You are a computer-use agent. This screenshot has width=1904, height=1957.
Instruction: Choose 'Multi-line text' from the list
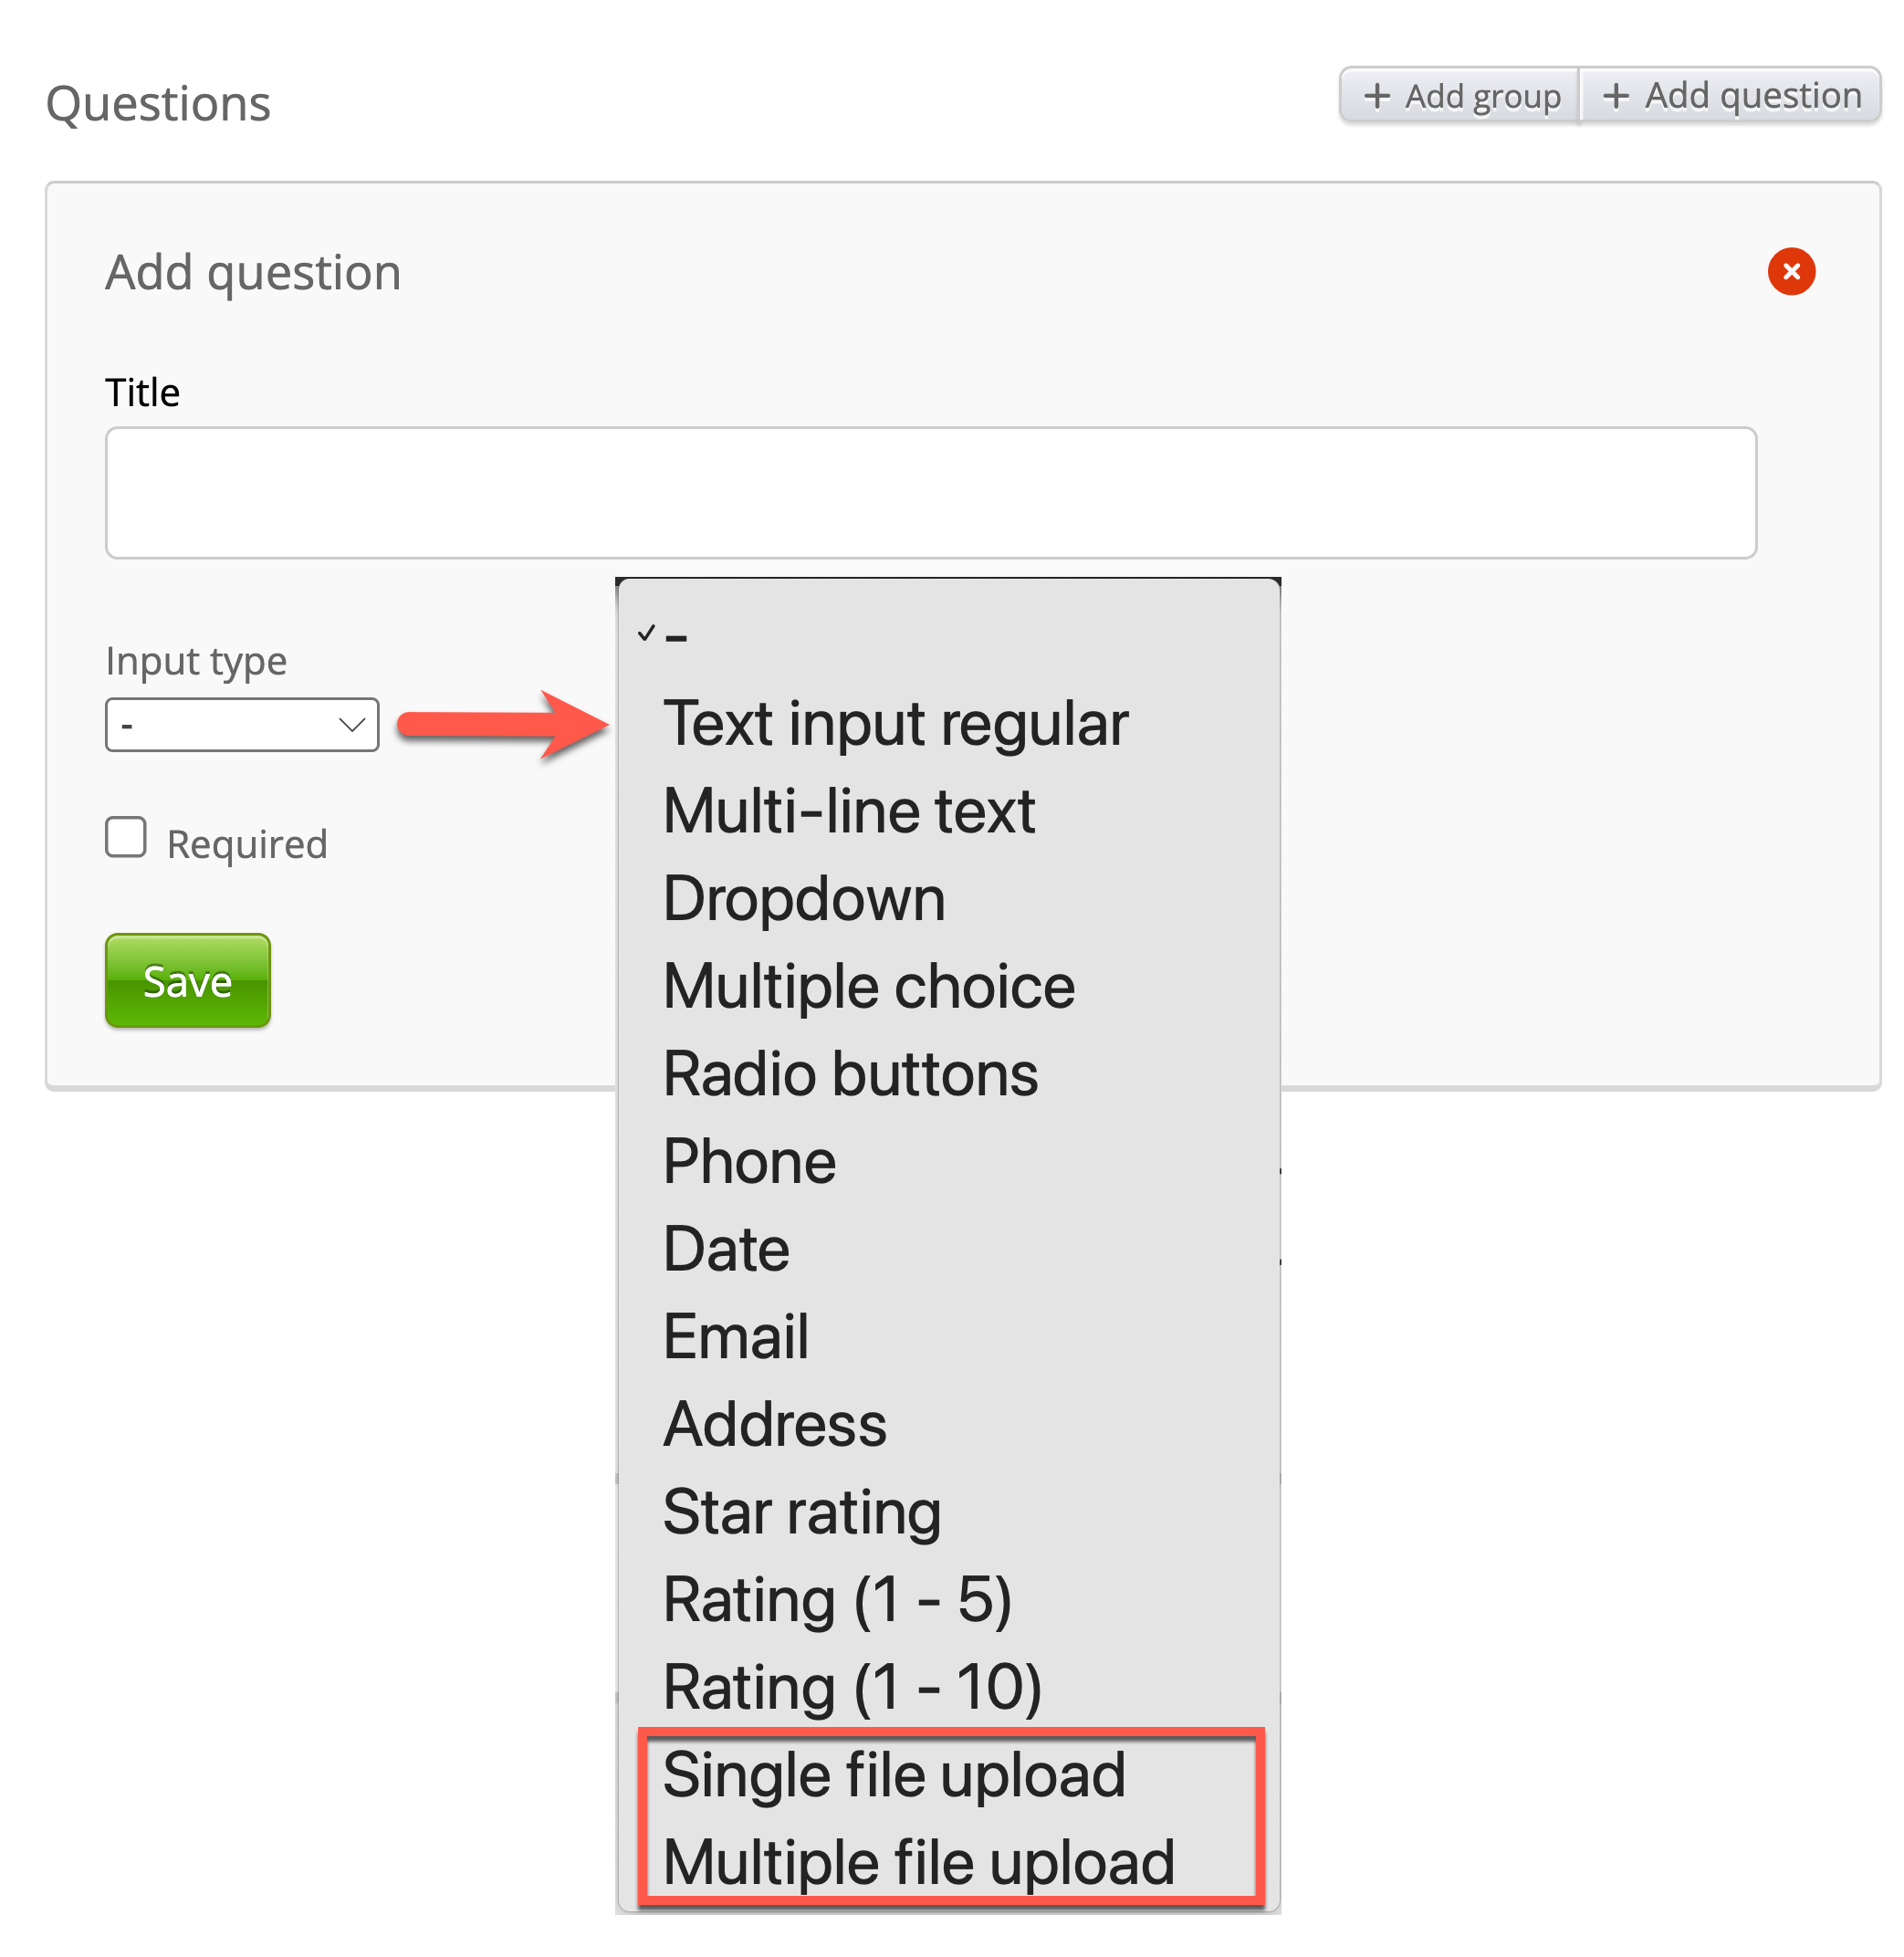pyautogui.click(x=849, y=811)
